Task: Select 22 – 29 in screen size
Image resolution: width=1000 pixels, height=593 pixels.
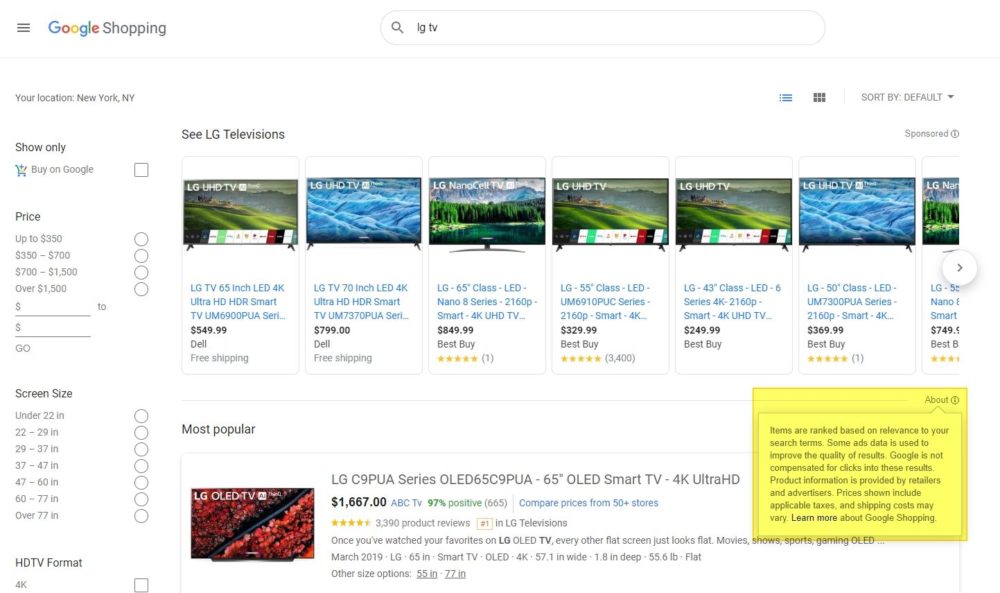Action: pos(142,432)
